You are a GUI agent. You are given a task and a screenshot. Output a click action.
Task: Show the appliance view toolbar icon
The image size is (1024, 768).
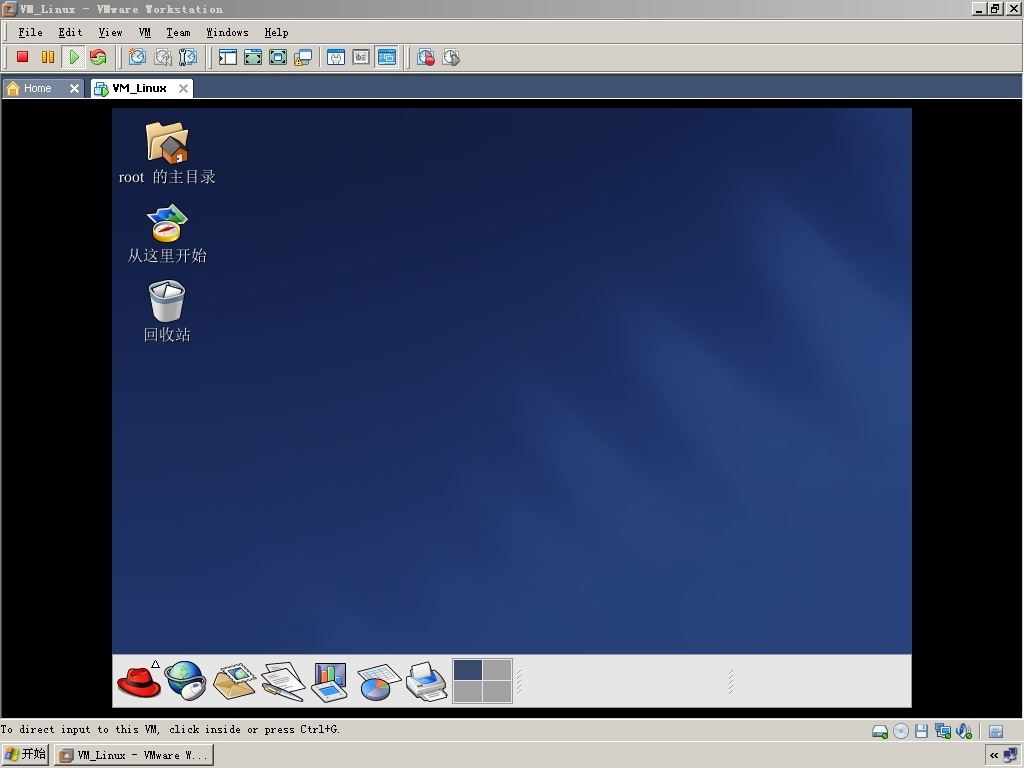click(x=361, y=57)
